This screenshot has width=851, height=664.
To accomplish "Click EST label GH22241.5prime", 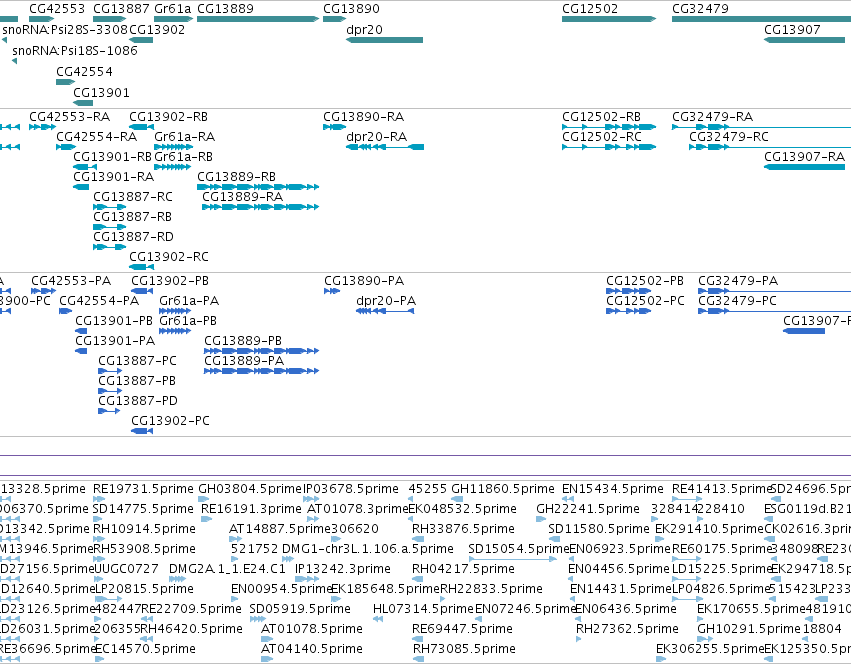I will (x=588, y=509).
